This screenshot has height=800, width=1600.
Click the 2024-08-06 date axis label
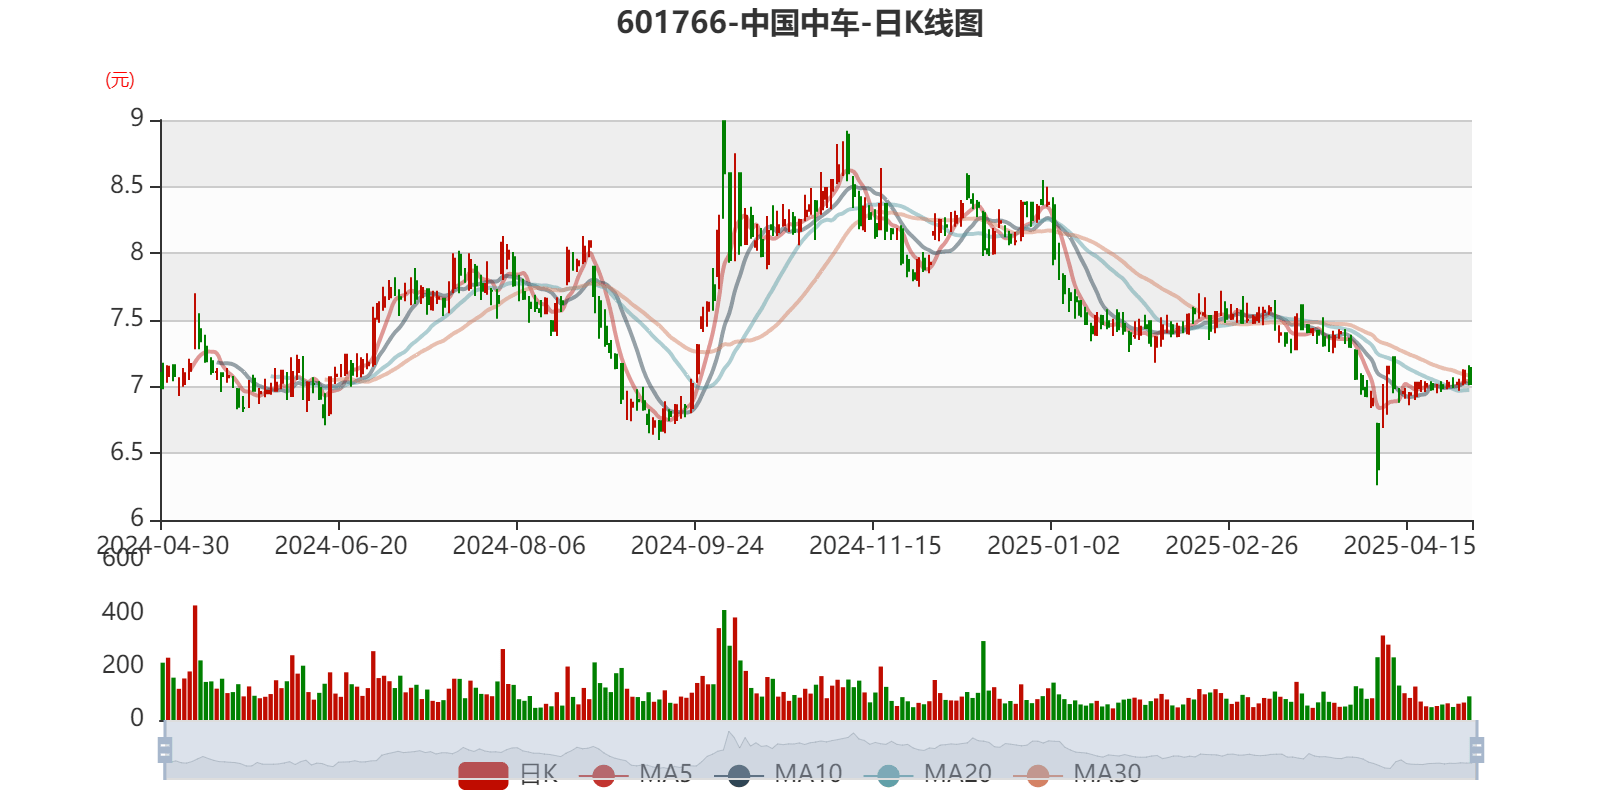pos(519,545)
